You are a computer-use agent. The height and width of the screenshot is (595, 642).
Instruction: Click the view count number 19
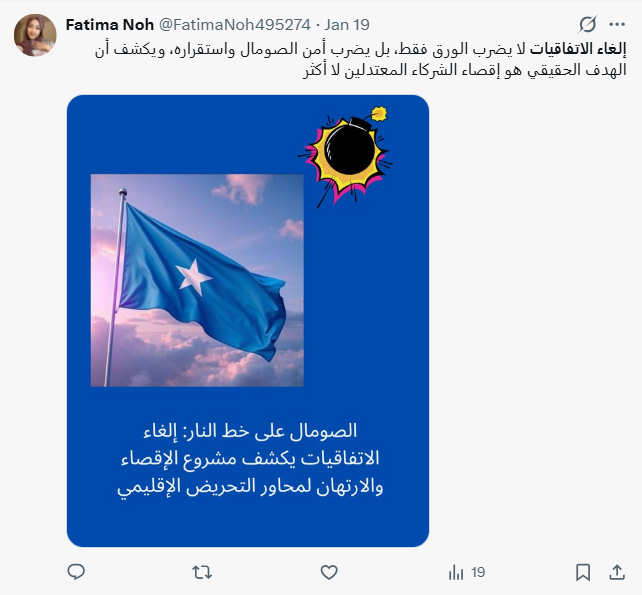[478, 572]
